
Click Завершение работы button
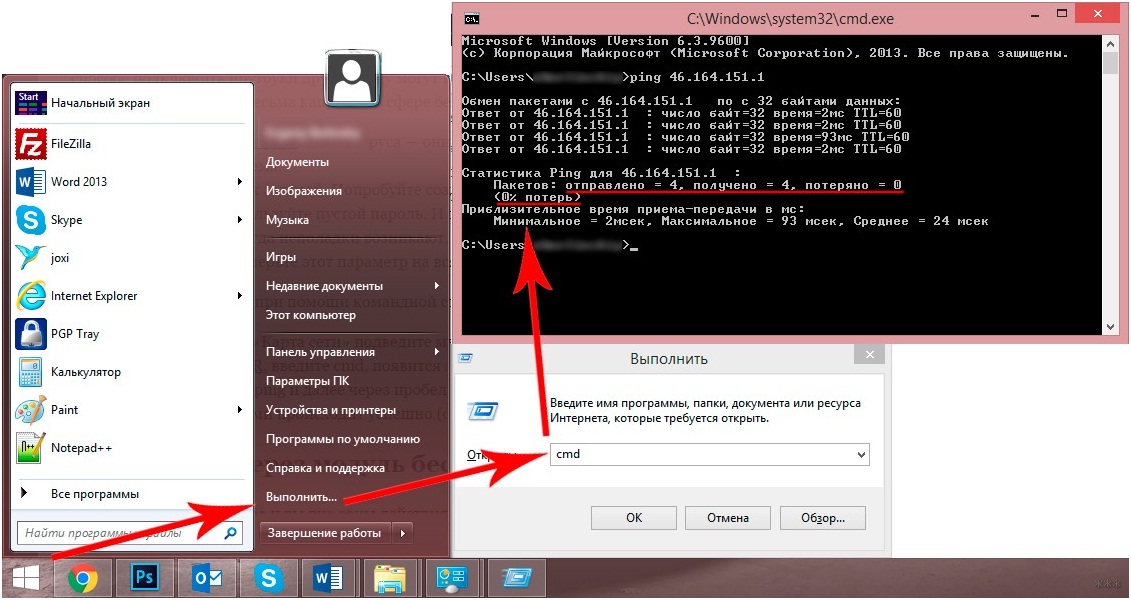pos(325,534)
